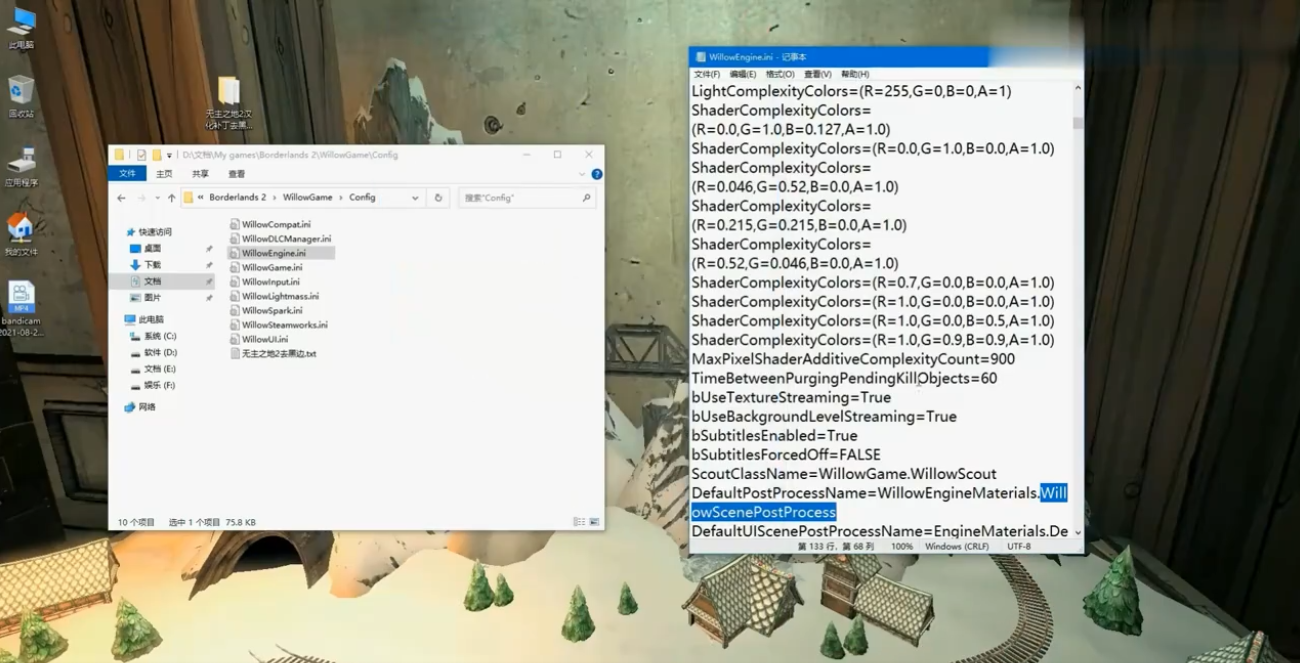Open quick access toolbar customize dropdown
This screenshot has height=663, width=1300.
tap(171, 155)
